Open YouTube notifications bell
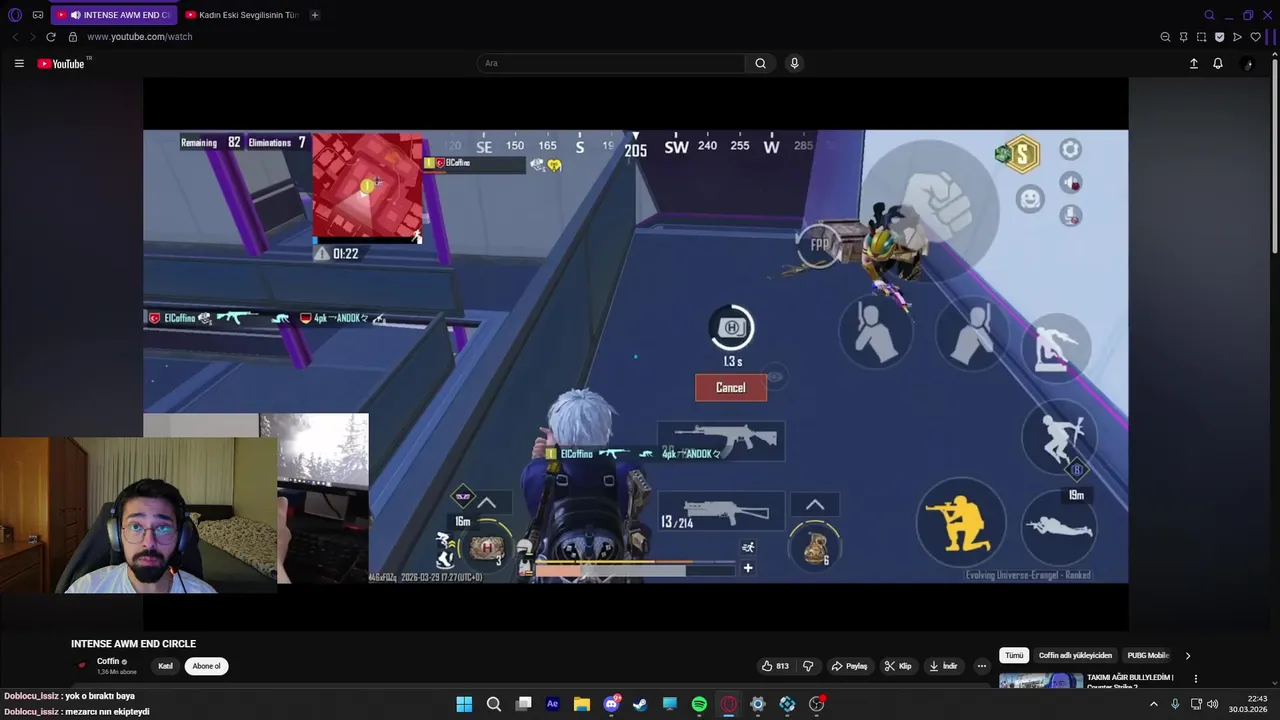This screenshot has height=720, width=1280. pyautogui.click(x=1218, y=63)
